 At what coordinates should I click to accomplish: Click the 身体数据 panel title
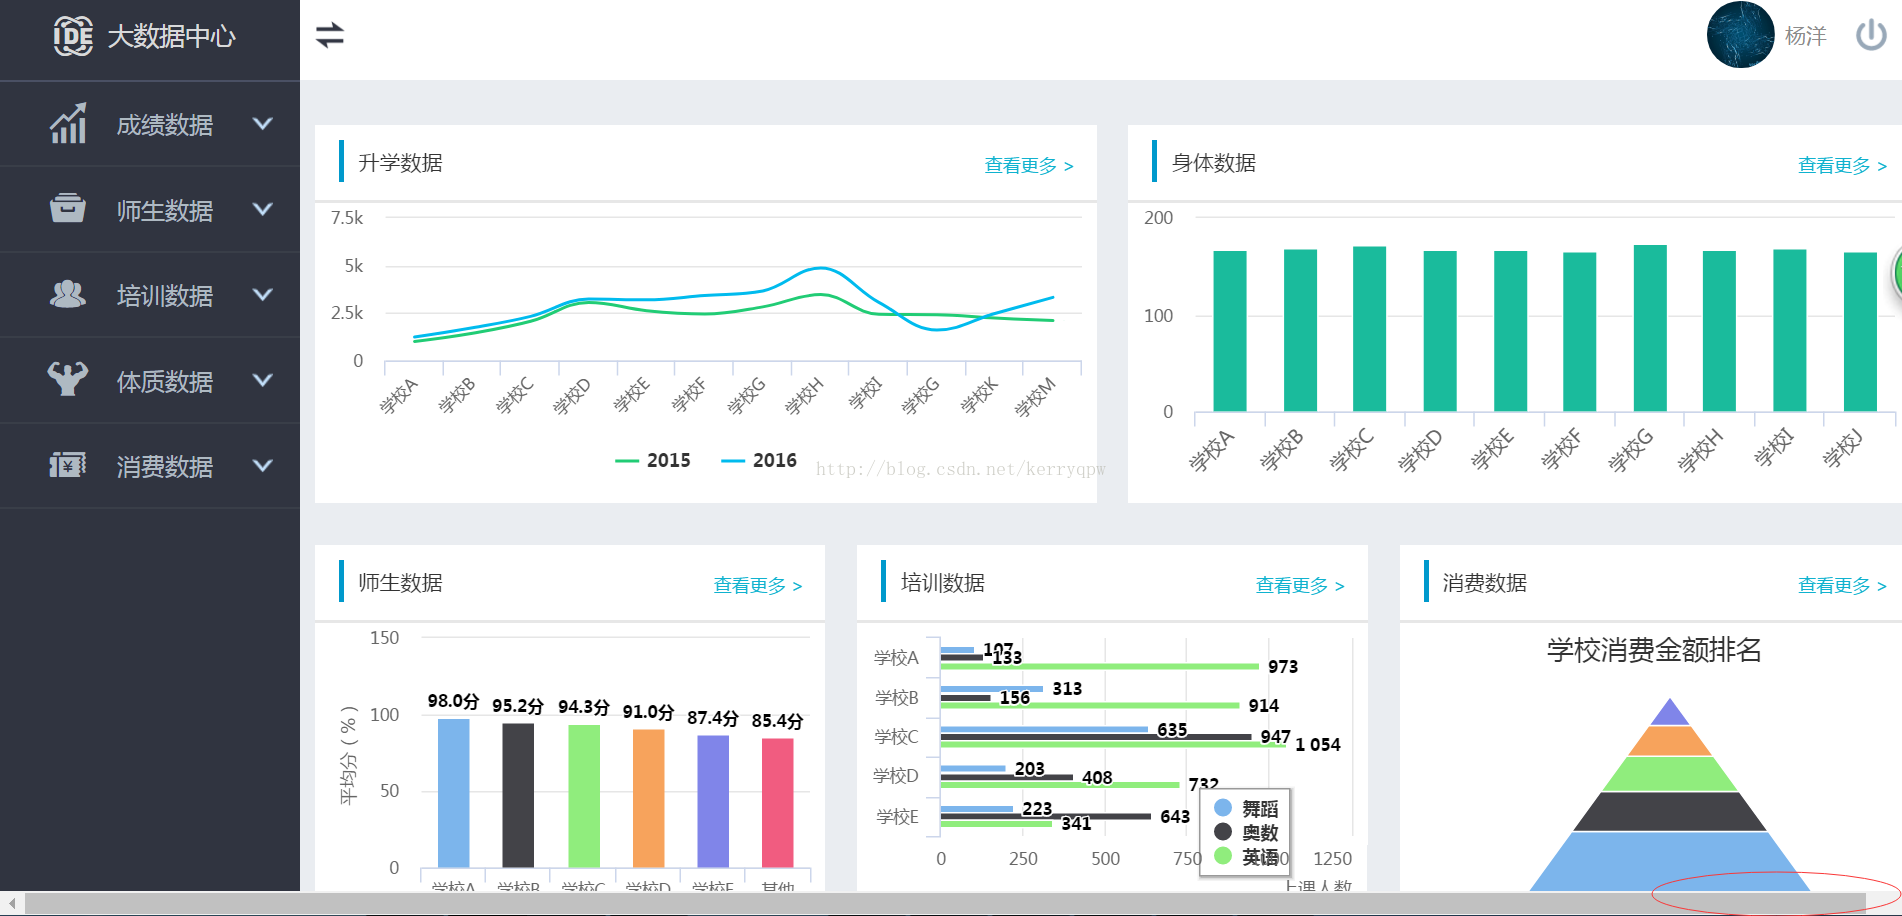point(1213,163)
